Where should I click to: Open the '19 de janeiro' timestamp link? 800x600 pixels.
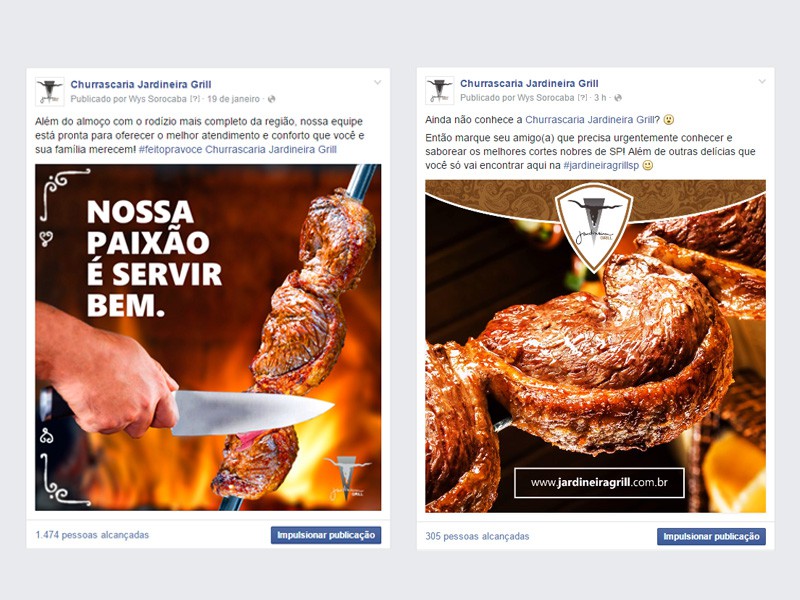pos(234,99)
